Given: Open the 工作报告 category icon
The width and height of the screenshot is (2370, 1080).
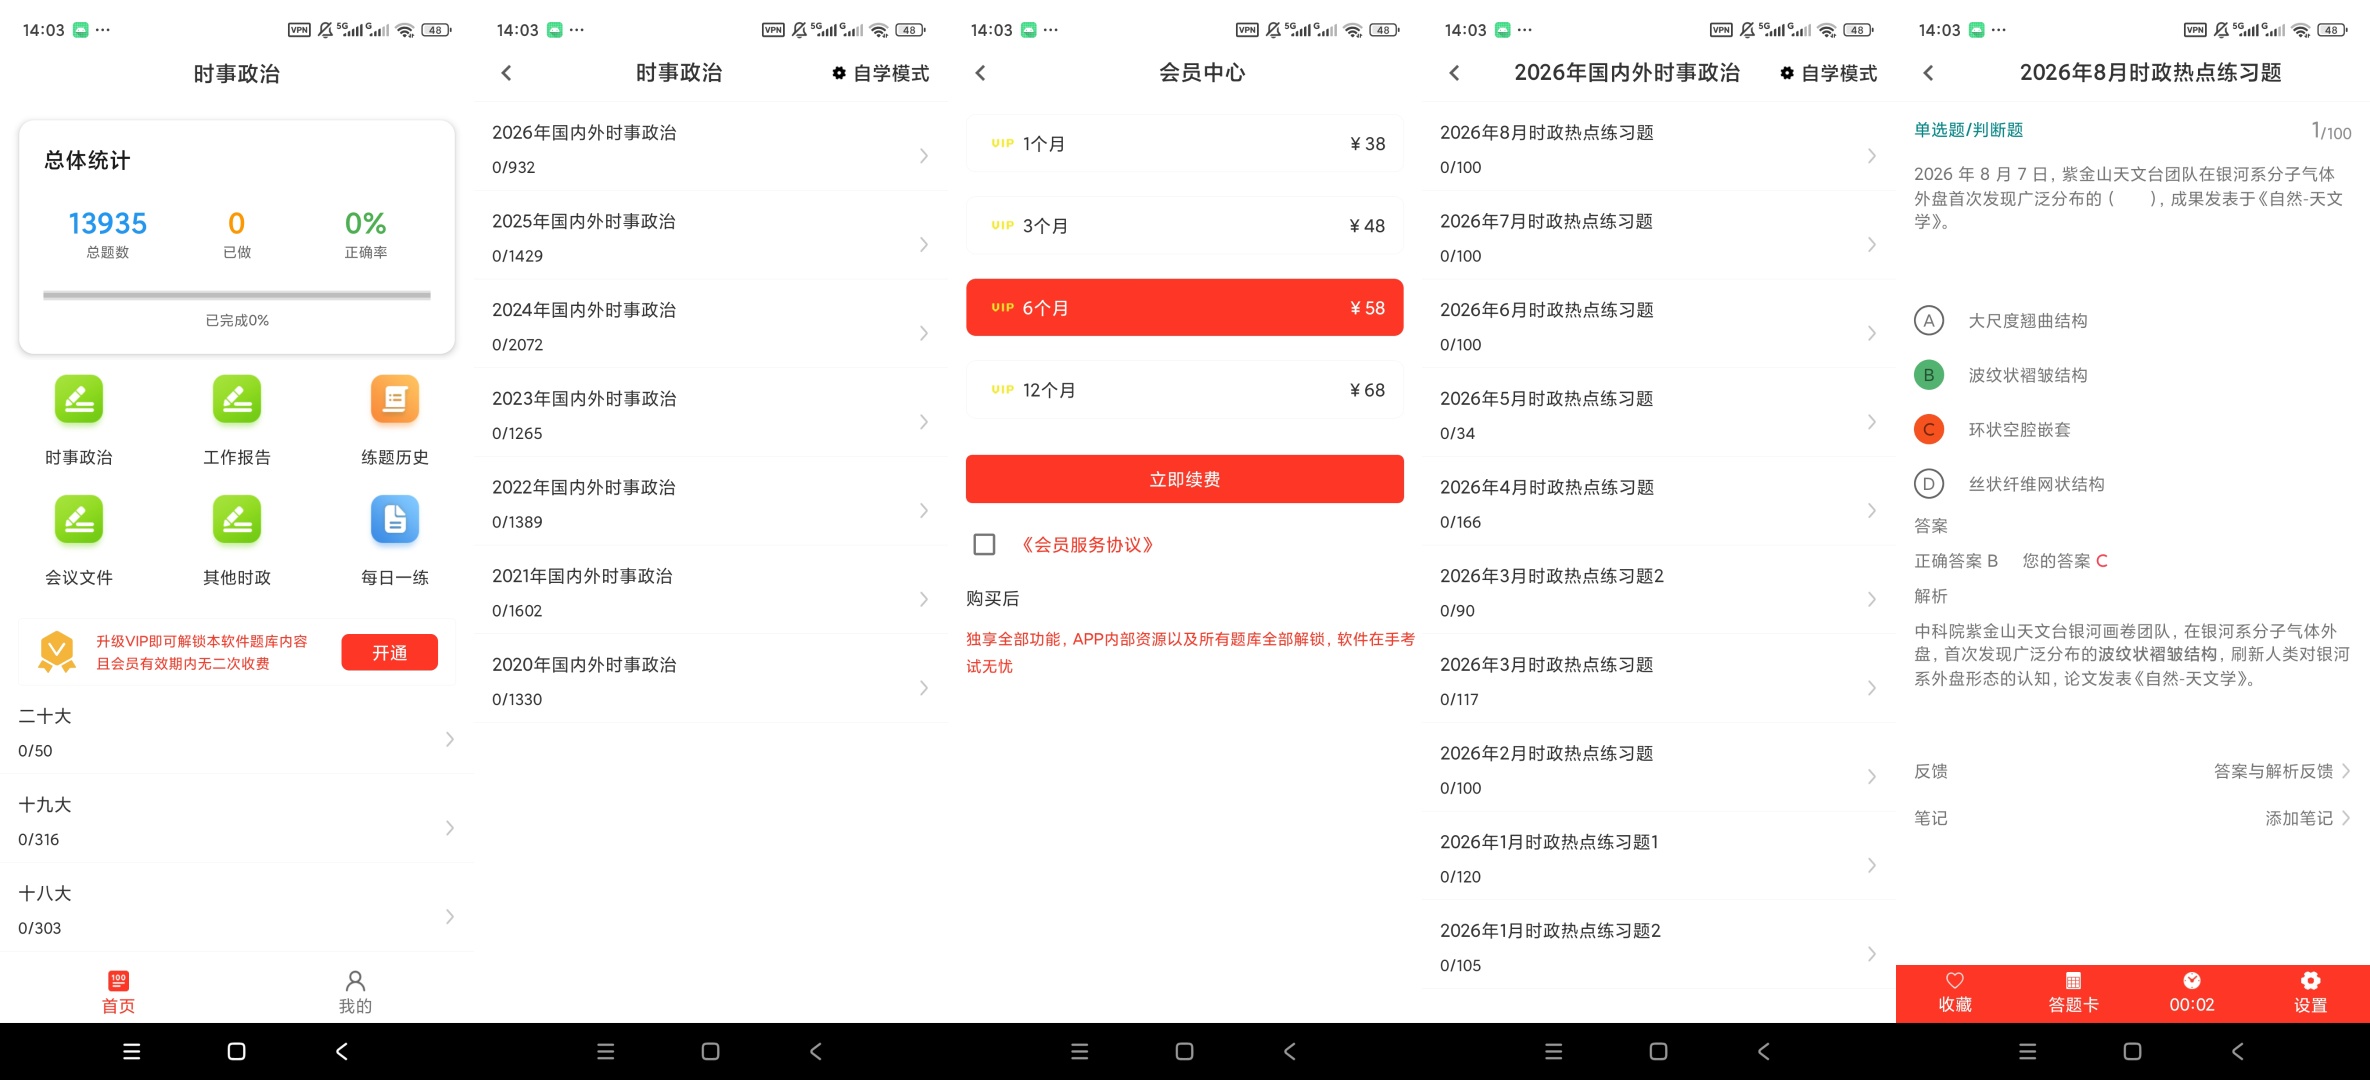Looking at the screenshot, I should (x=237, y=400).
